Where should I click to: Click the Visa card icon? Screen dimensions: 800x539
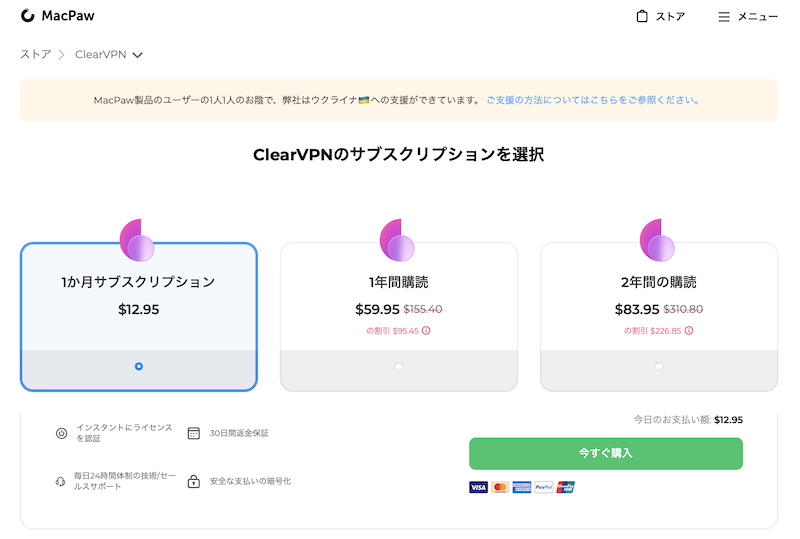pos(478,487)
